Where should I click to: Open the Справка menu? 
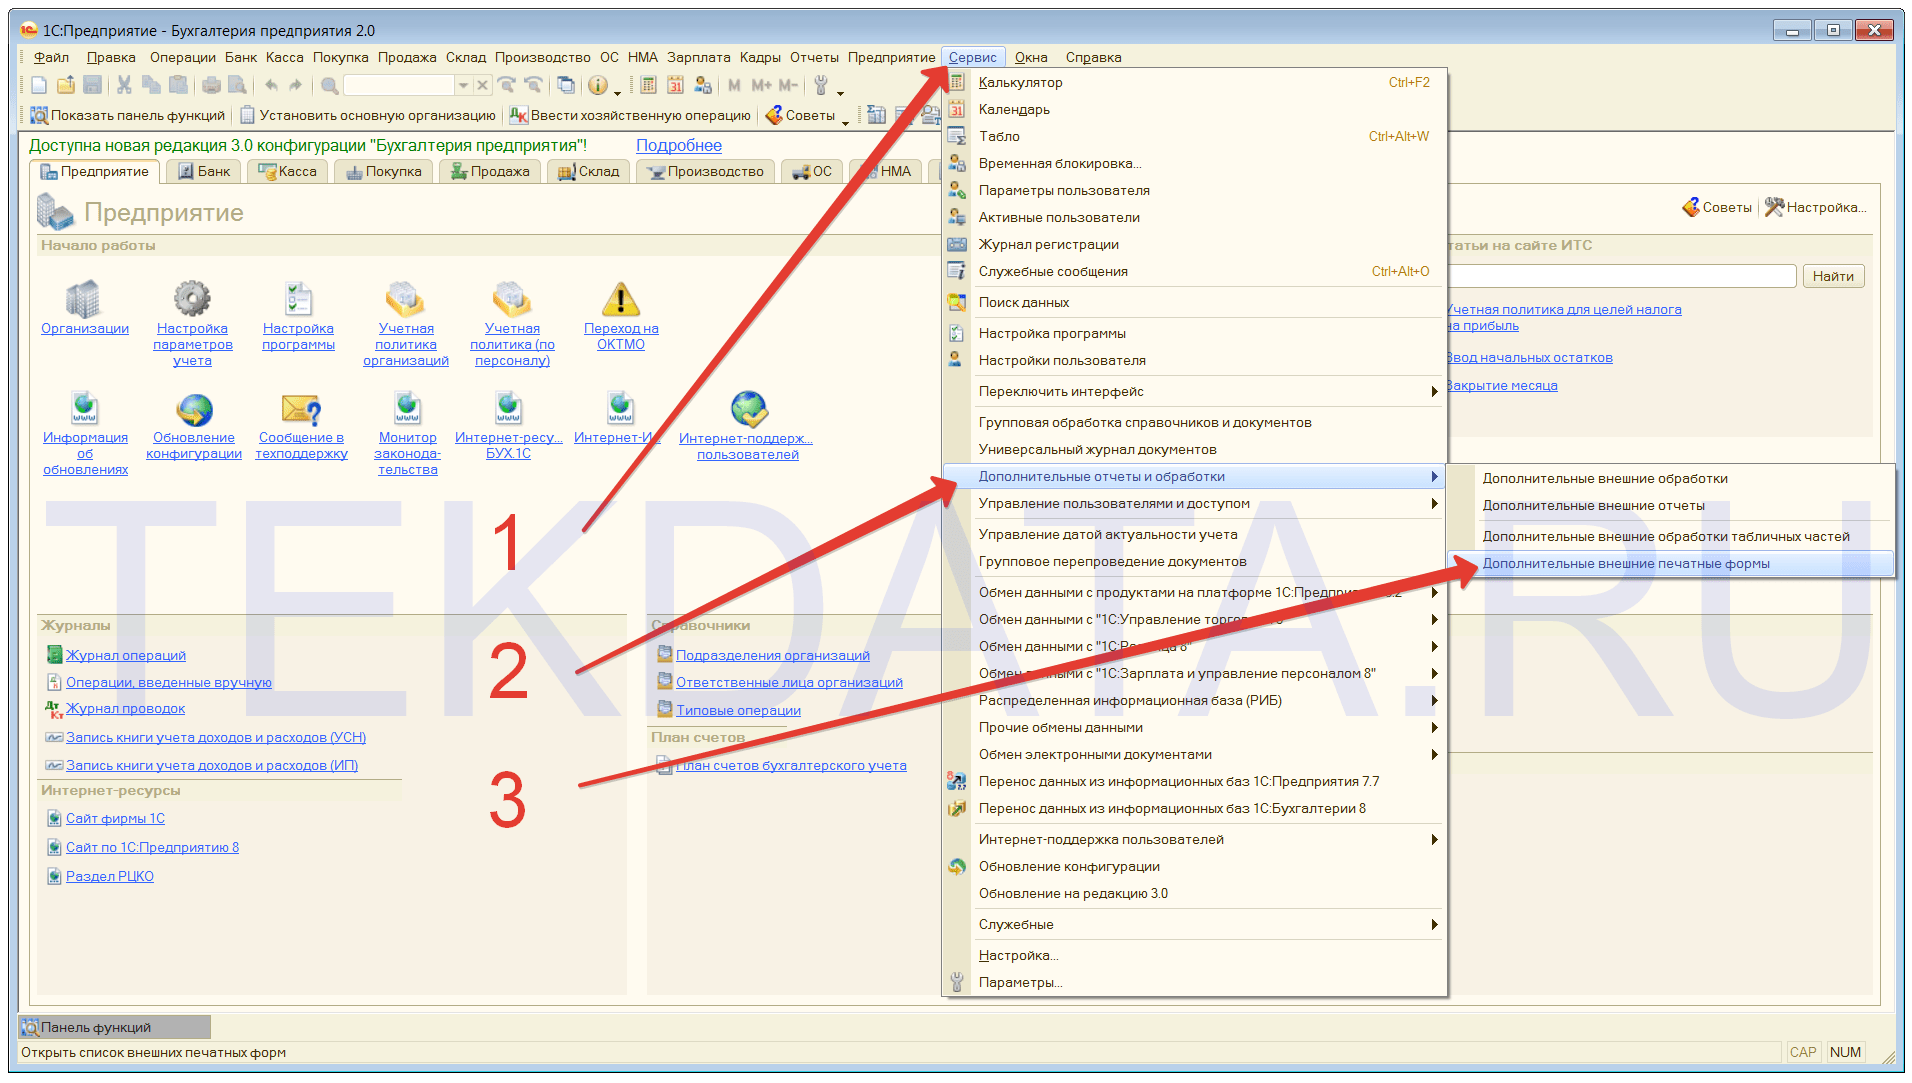(1093, 57)
